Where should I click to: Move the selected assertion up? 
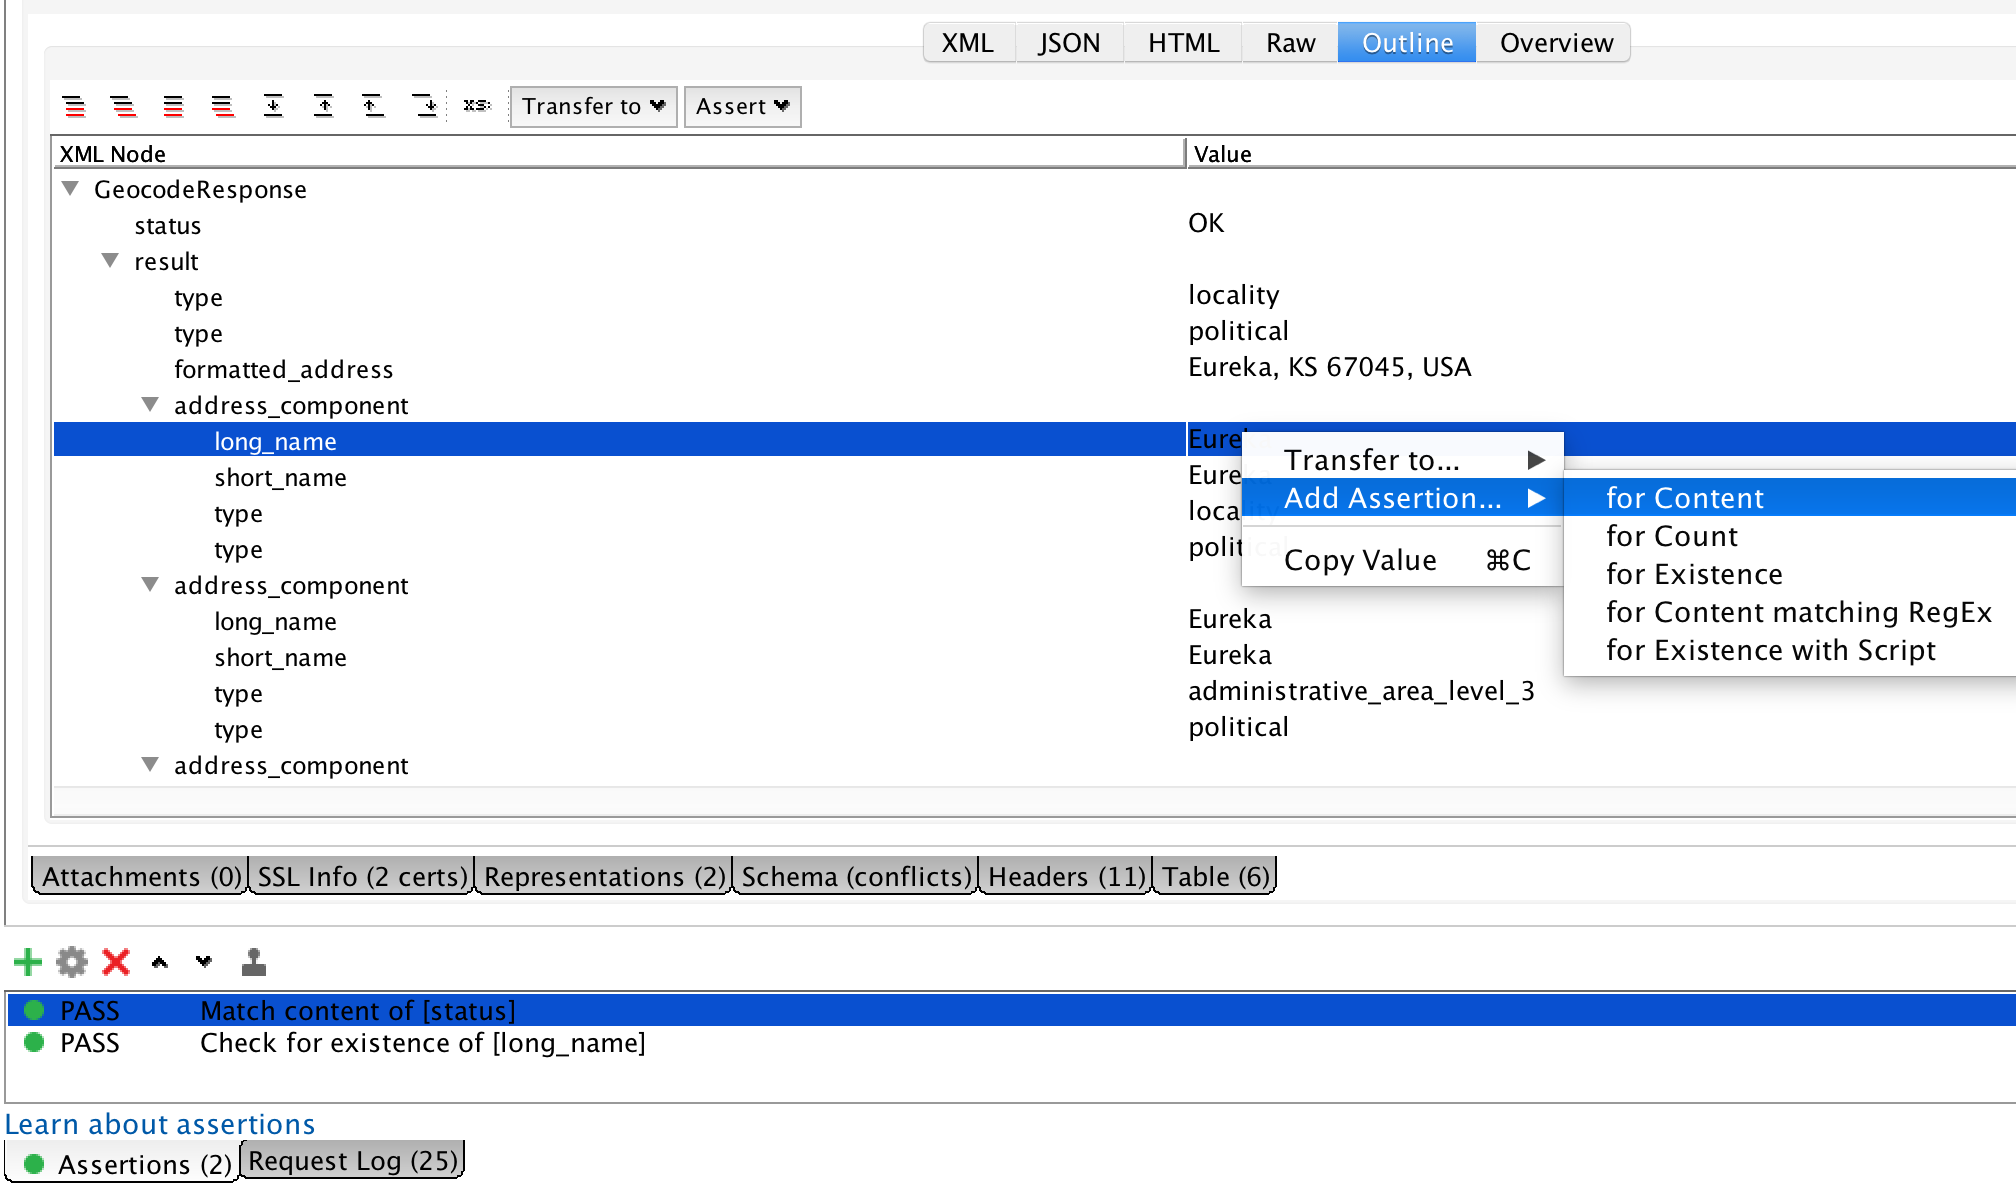[158, 962]
